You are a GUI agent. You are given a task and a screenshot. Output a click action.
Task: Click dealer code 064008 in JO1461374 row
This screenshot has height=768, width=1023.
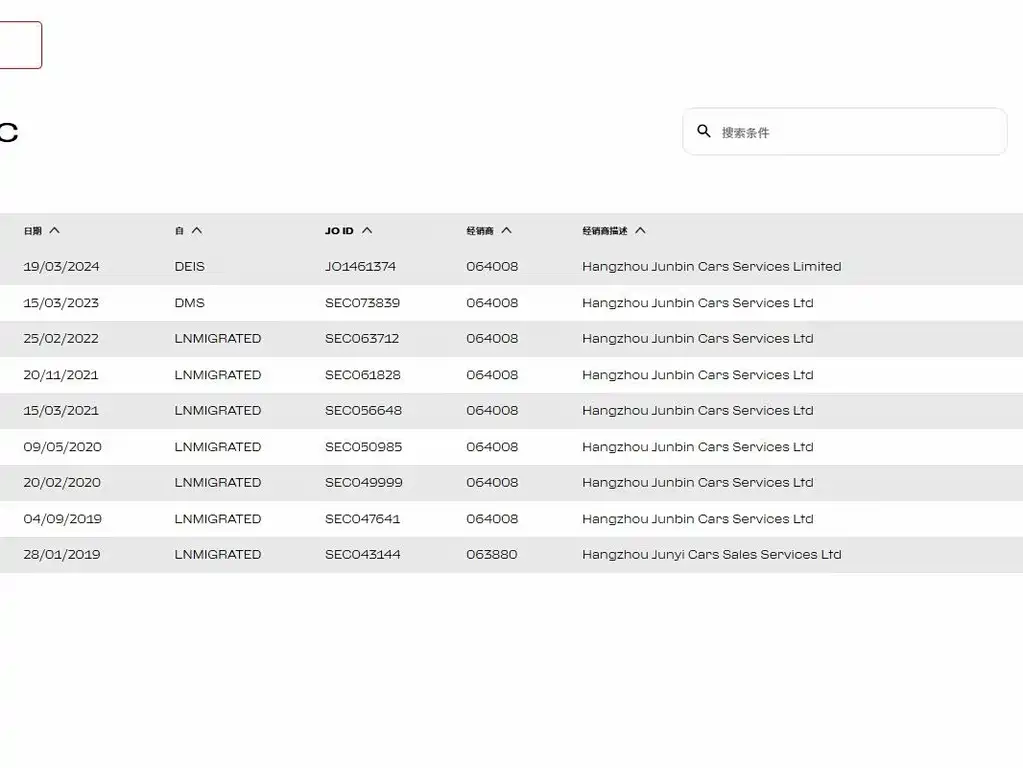492,266
